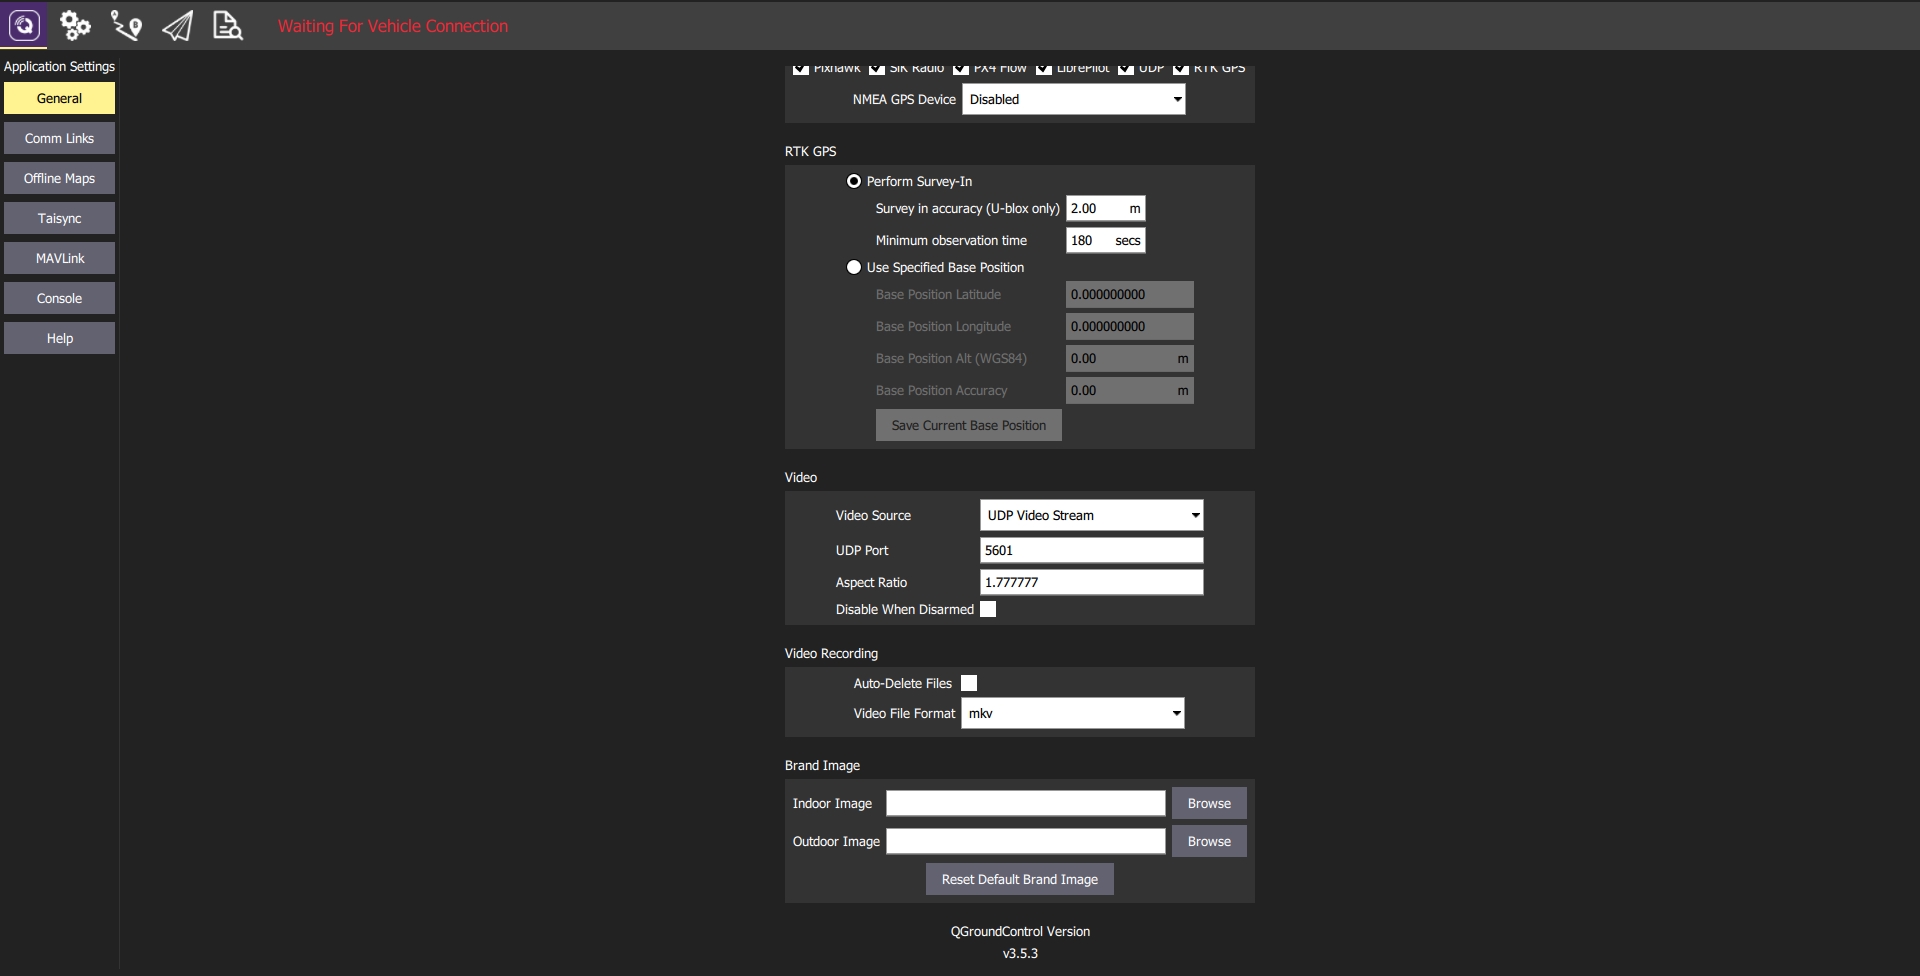Enable the Disable When Disarmed checkbox
The height and width of the screenshot is (976, 1920).
(988, 609)
